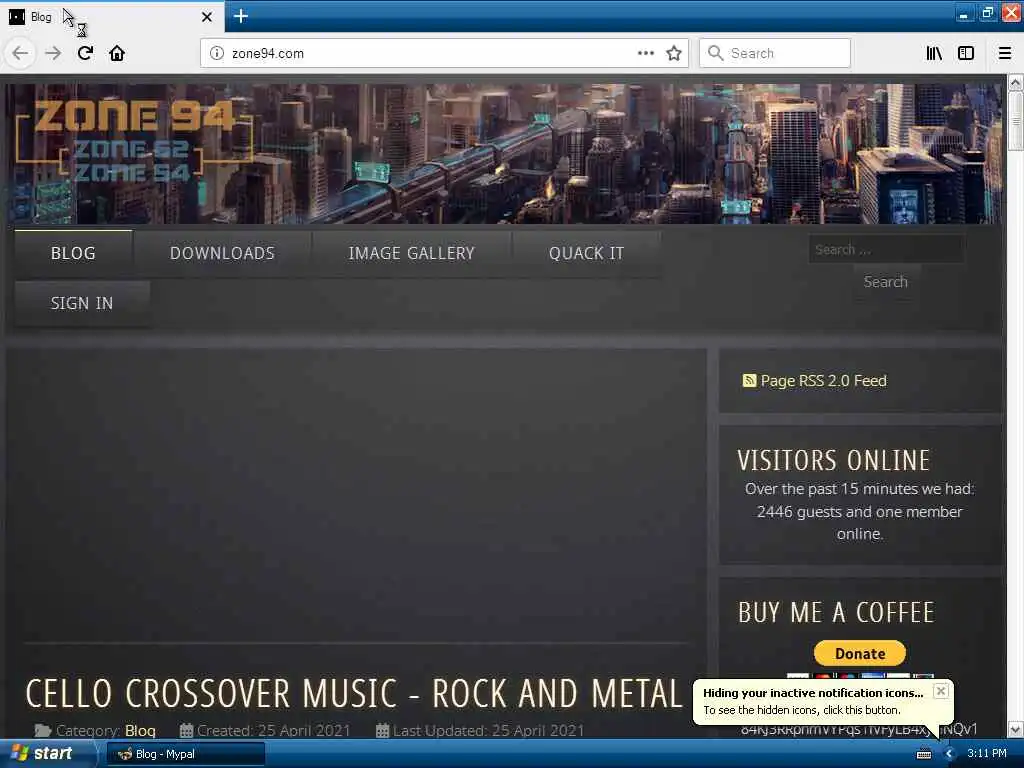Reload the current page
Screen dimensions: 1024x768
85,53
